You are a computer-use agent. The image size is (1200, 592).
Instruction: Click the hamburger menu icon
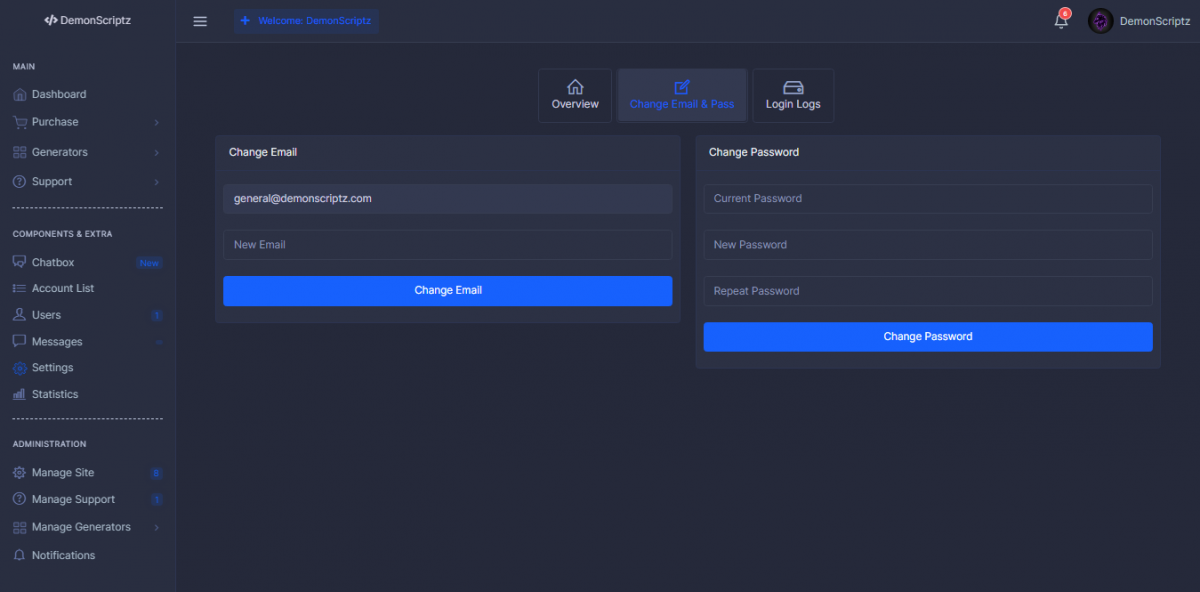pyautogui.click(x=200, y=21)
